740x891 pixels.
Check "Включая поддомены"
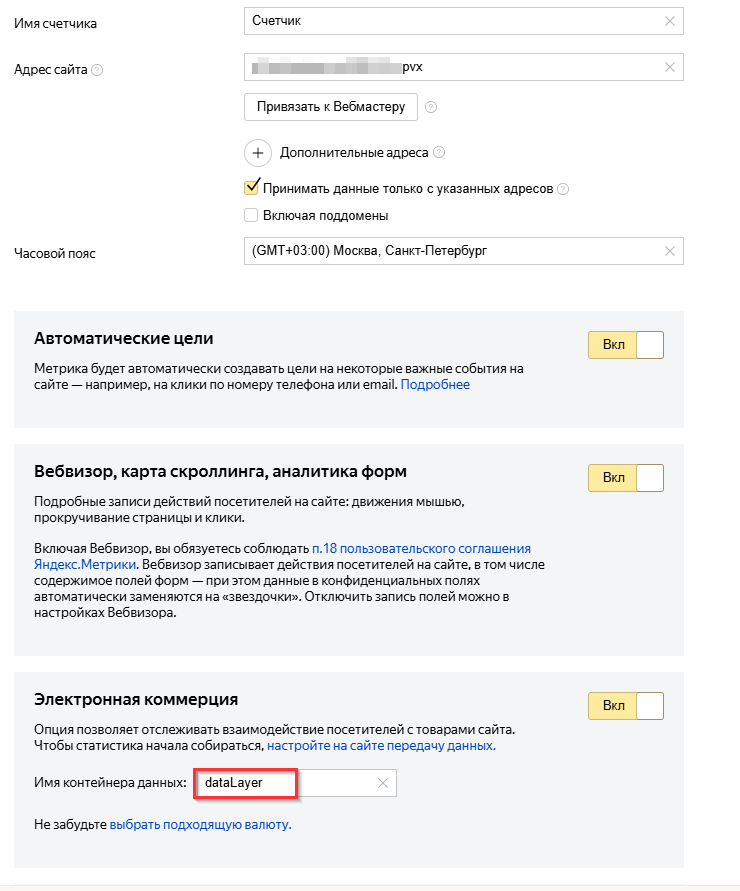(x=251, y=215)
